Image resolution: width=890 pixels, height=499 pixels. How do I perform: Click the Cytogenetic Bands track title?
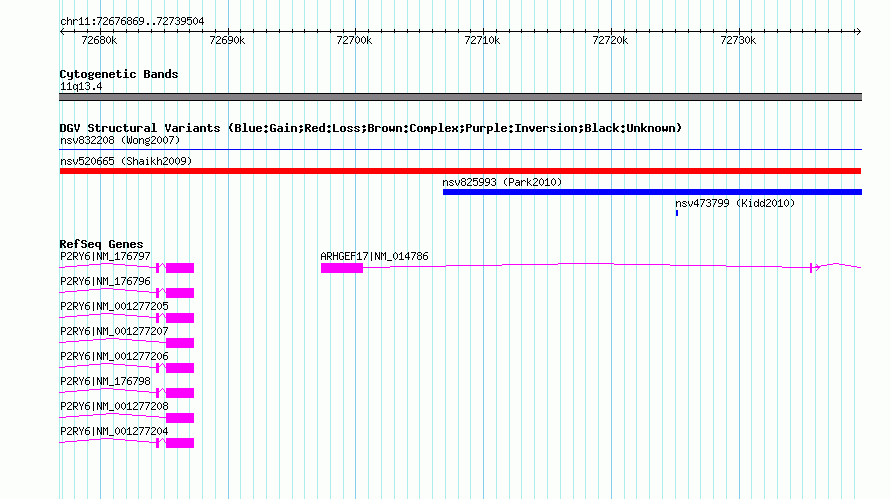click(119, 74)
